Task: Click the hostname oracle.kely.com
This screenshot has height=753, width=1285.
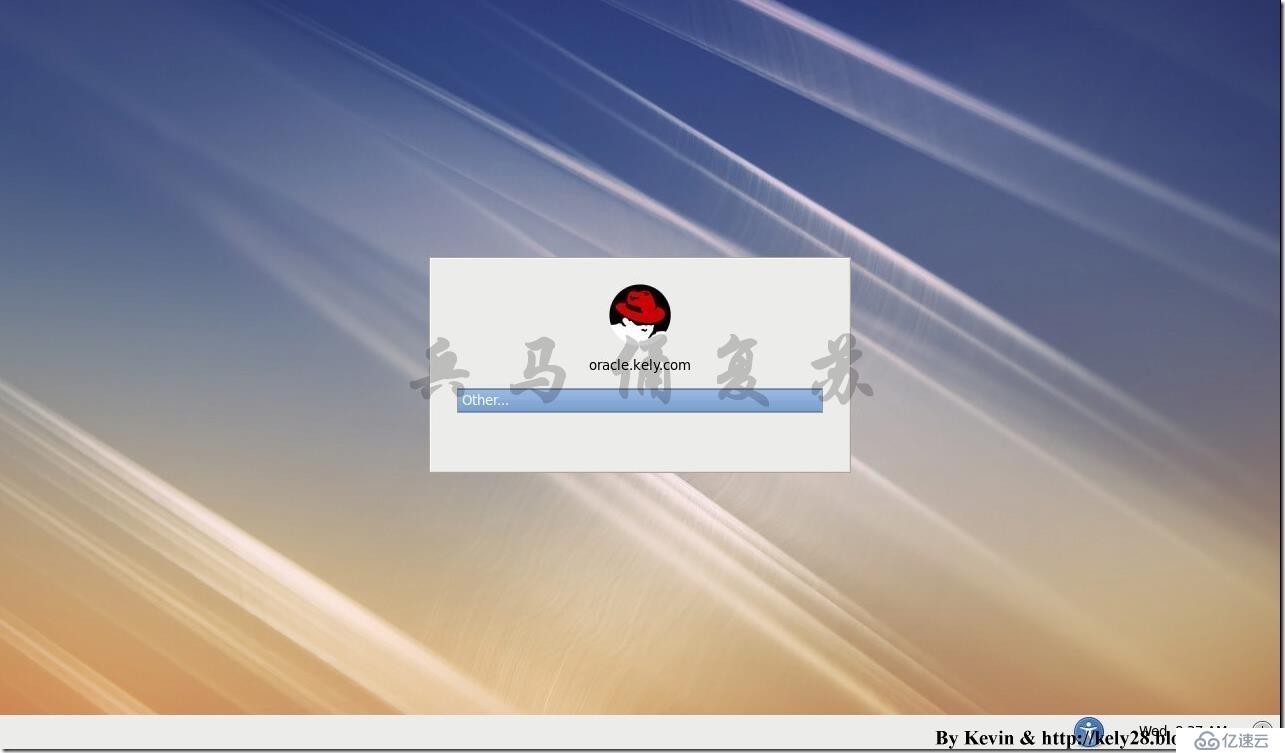Action: tap(639, 365)
